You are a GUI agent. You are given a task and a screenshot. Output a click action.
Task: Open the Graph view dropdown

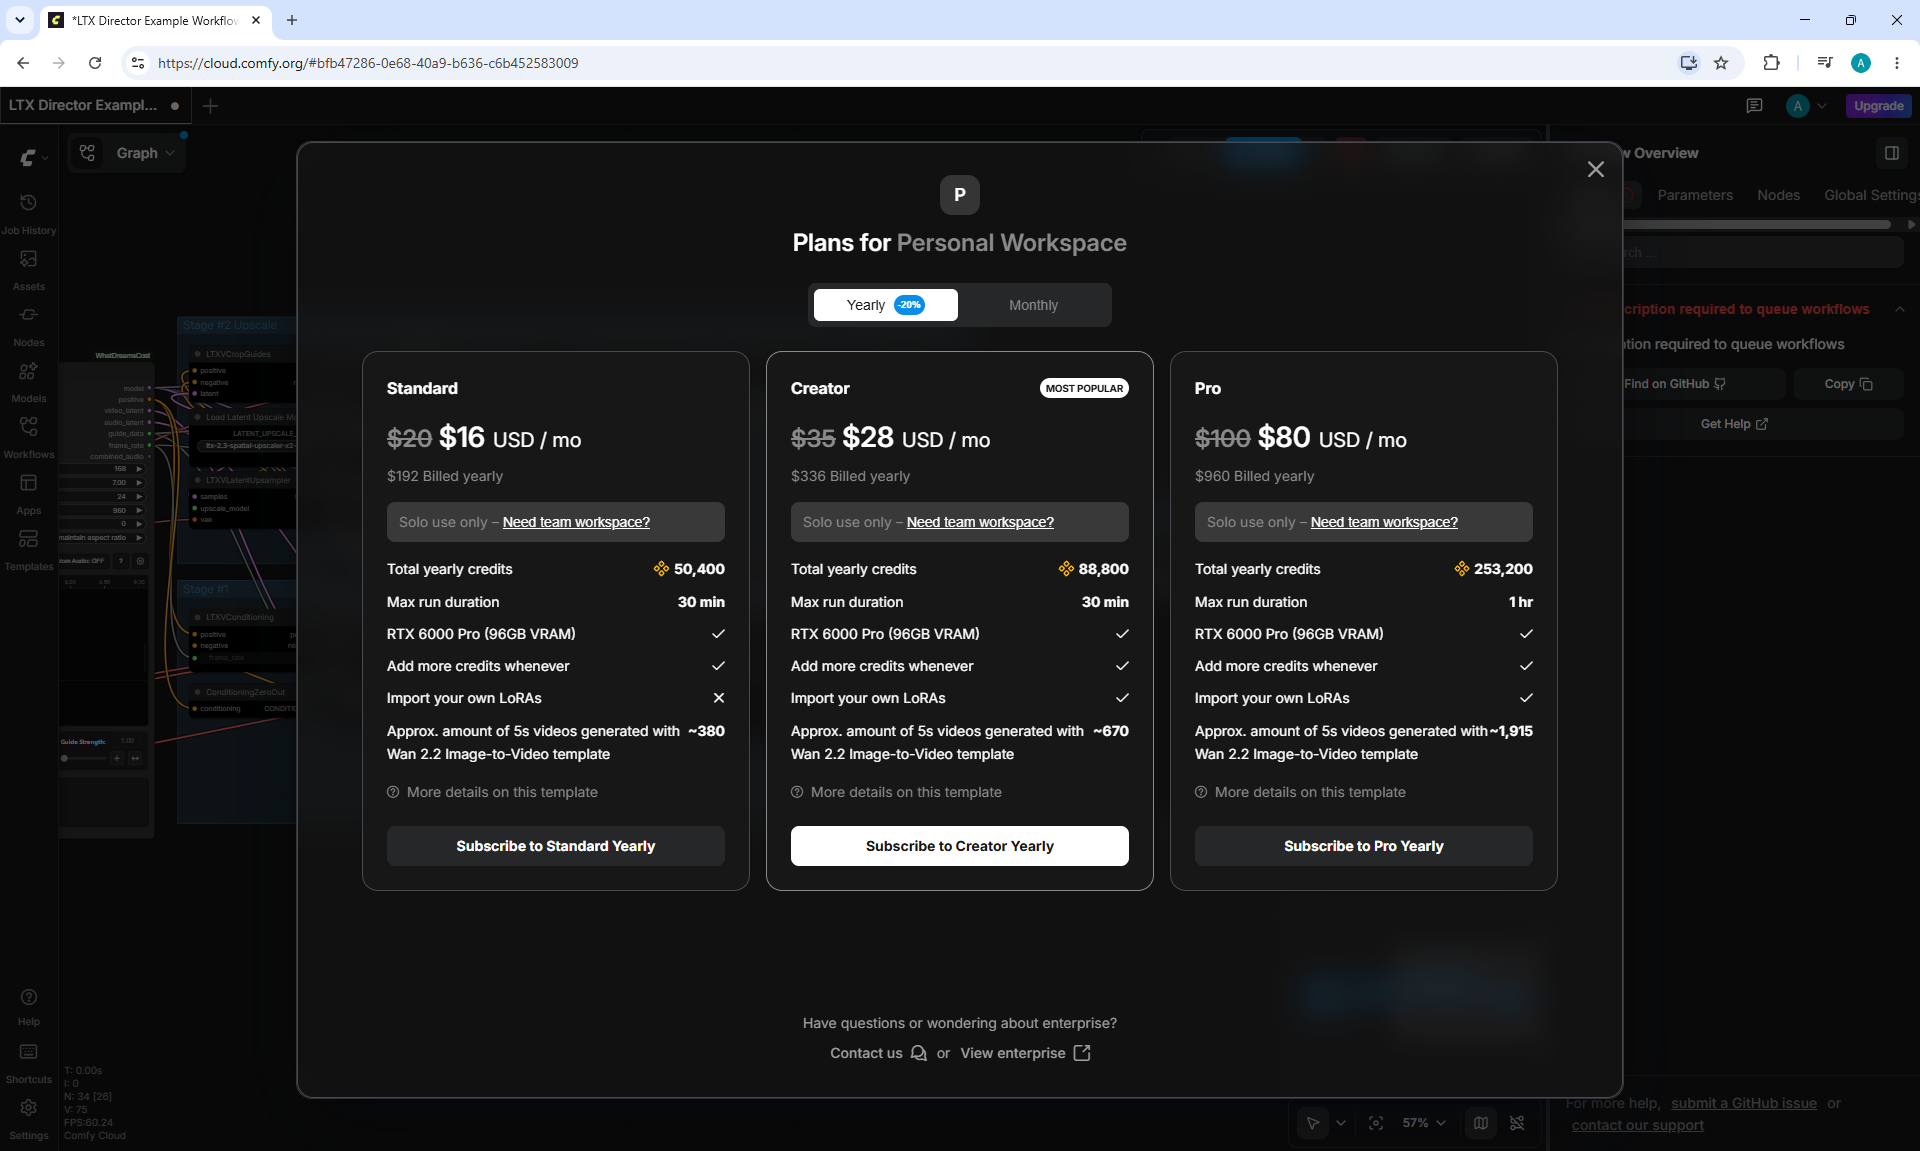click(x=128, y=153)
